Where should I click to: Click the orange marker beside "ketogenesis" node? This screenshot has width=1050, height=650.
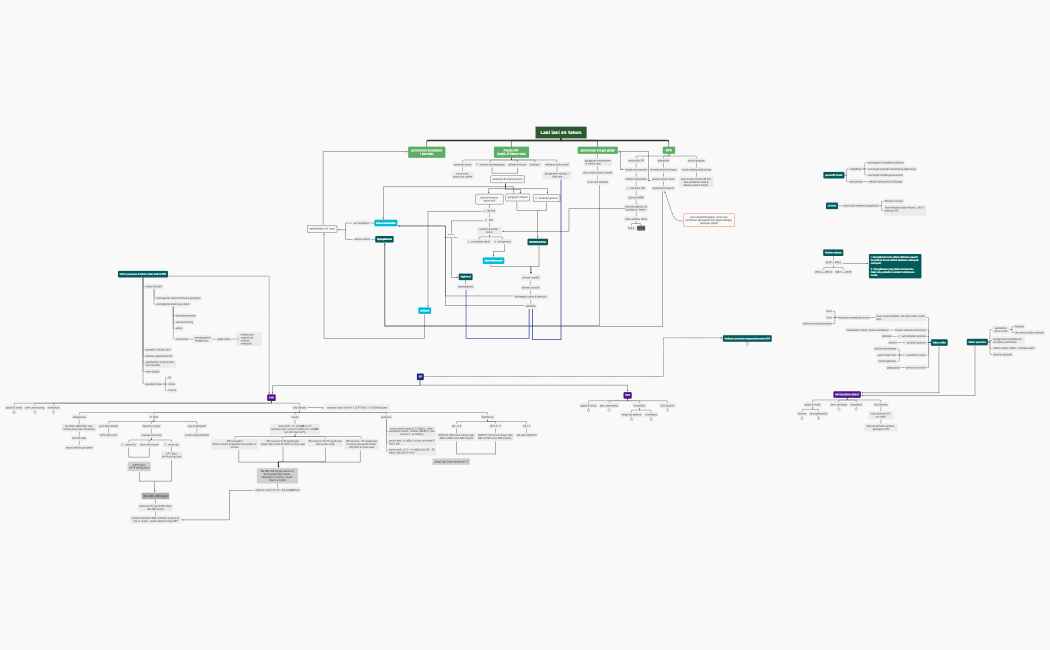click(497, 241)
